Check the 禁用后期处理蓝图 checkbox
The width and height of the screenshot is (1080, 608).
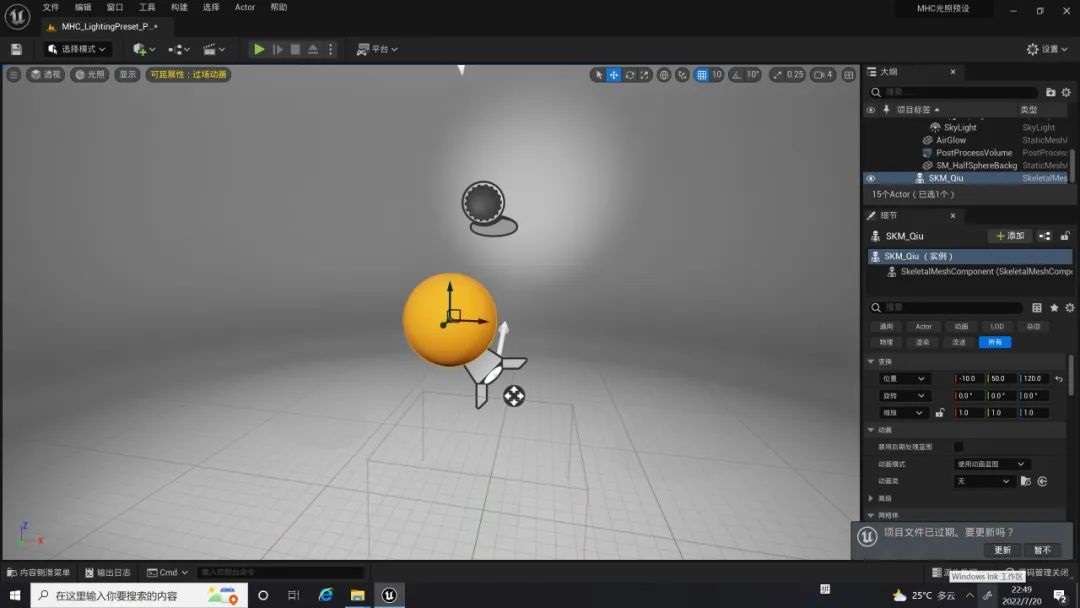coord(959,447)
